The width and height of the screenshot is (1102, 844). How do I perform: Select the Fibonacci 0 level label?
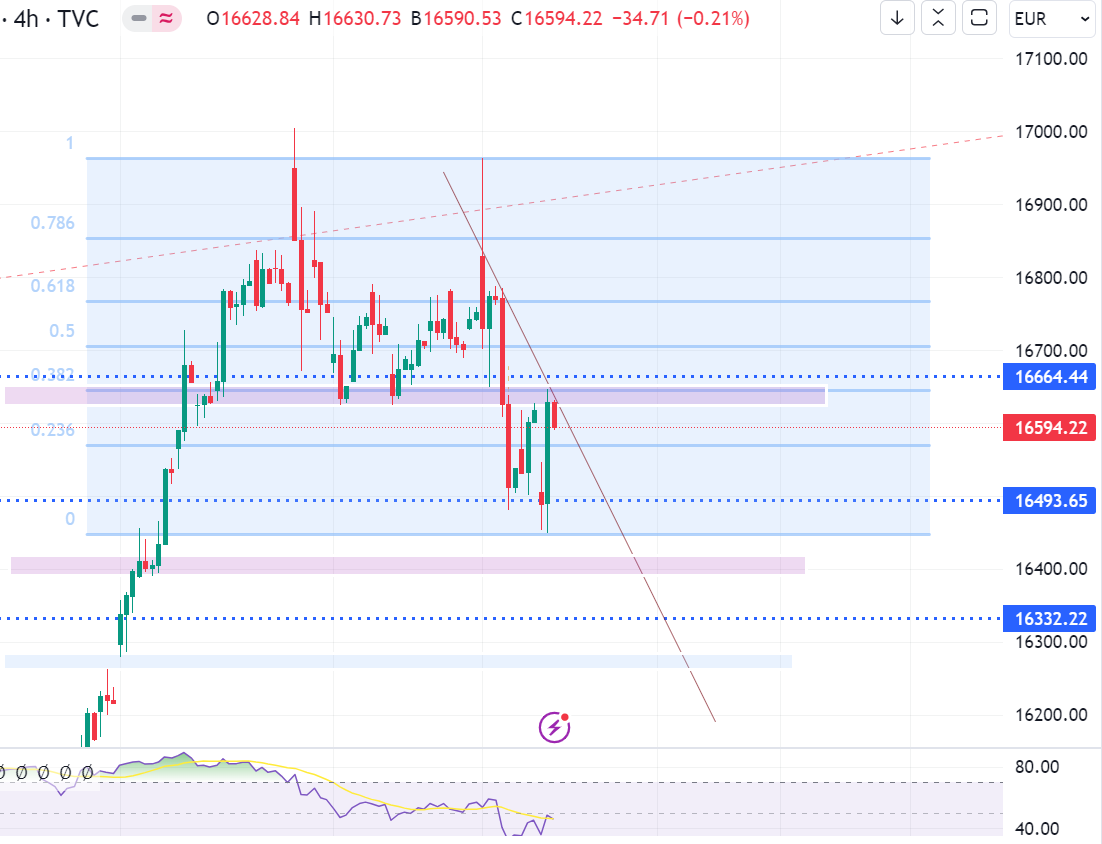70,519
